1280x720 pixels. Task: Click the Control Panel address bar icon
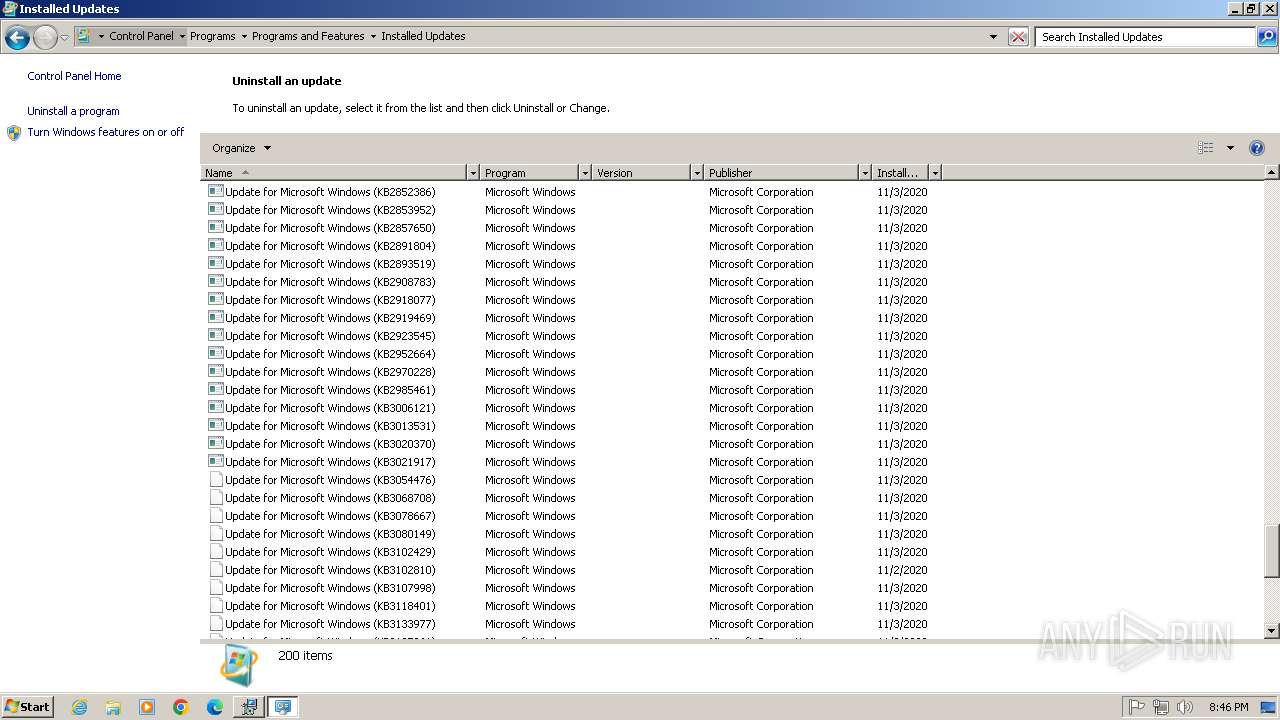[x=84, y=36]
